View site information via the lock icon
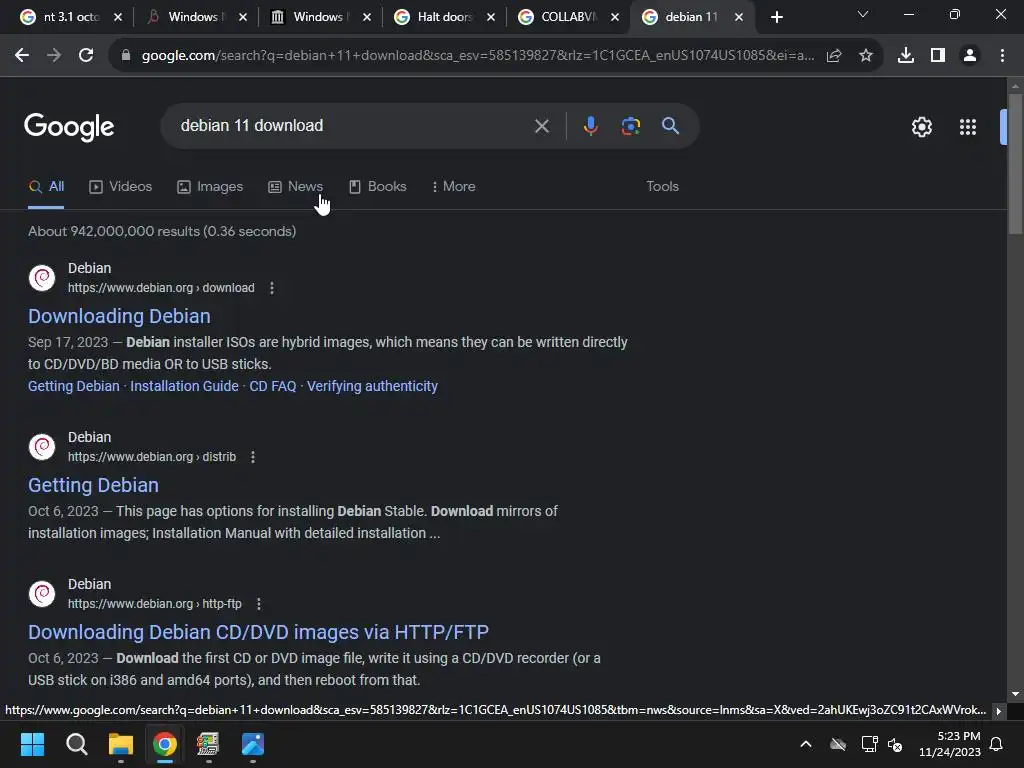 point(126,56)
